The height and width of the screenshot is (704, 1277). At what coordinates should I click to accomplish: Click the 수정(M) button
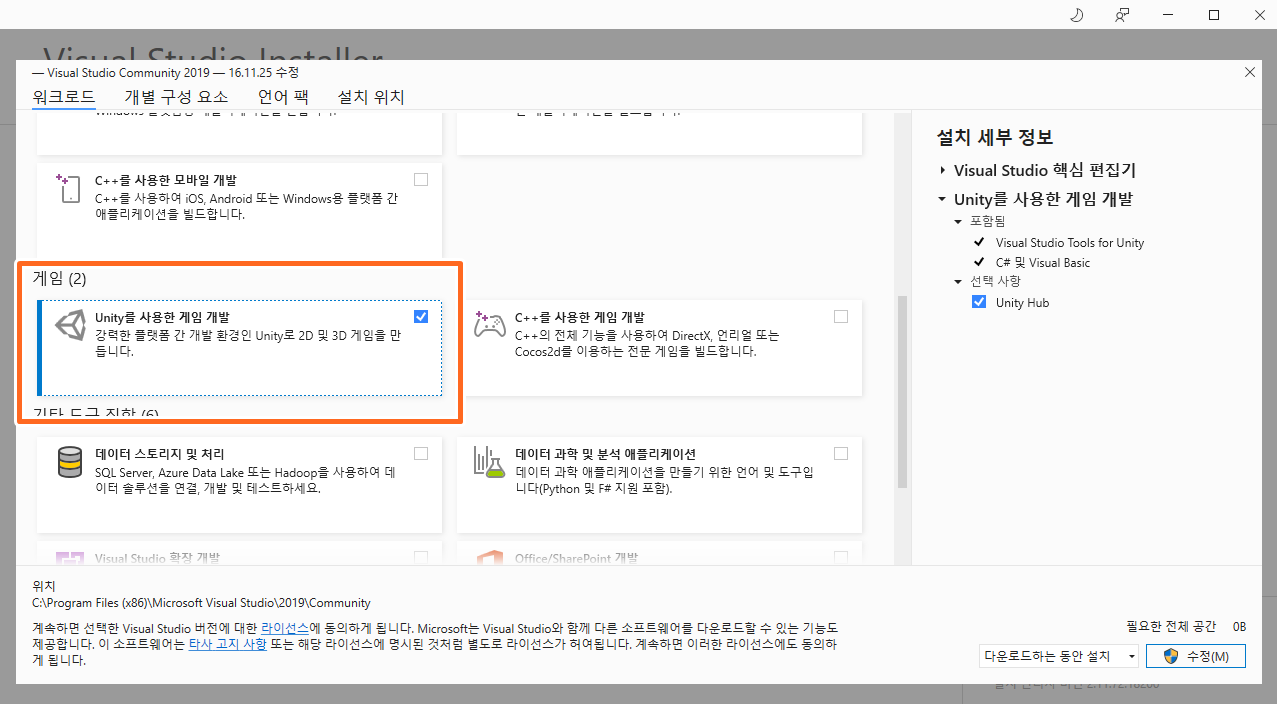click(x=1196, y=656)
